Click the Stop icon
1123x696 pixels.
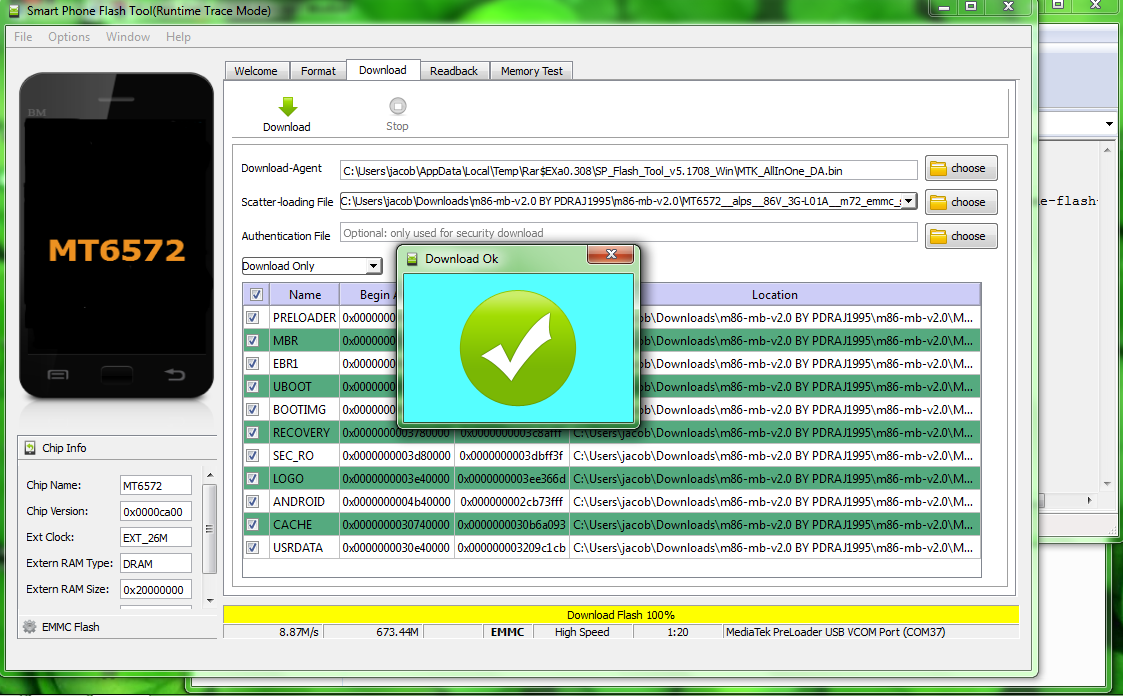397,106
